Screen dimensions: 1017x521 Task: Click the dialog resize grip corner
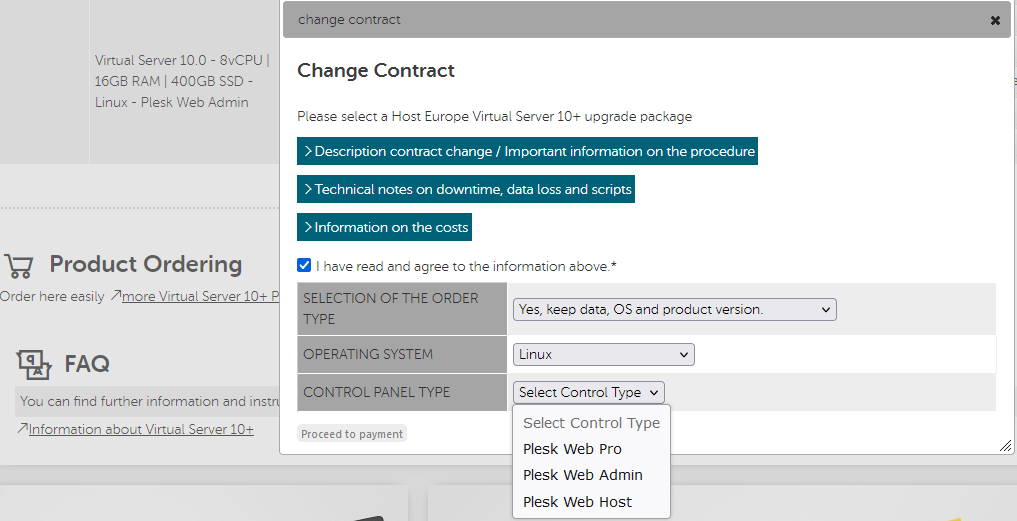[1005, 446]
